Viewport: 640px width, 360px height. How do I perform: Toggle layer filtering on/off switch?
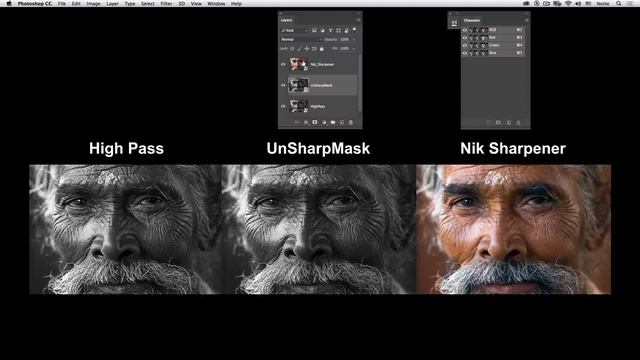click(354, 29)
